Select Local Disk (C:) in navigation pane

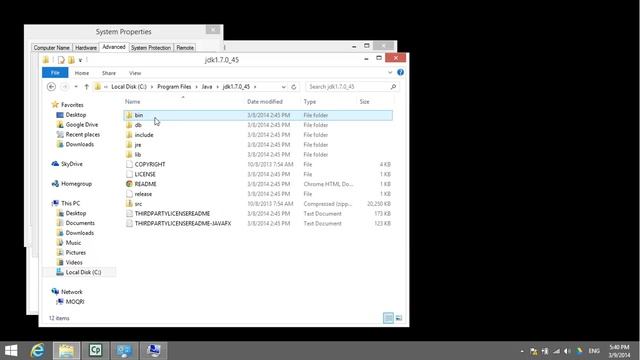79,272
